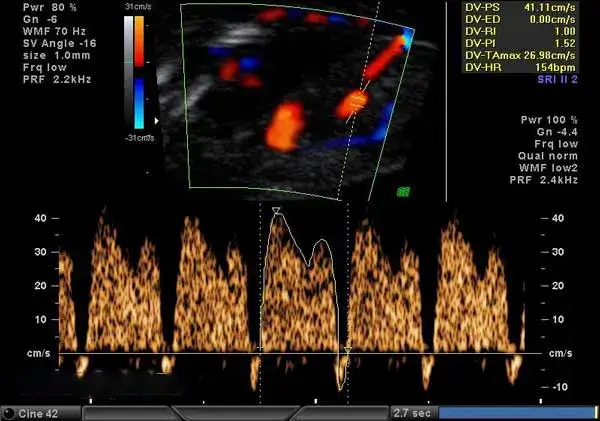Select the DV-PS measurement row
The image size is (600, 421).
click(528, 6)
